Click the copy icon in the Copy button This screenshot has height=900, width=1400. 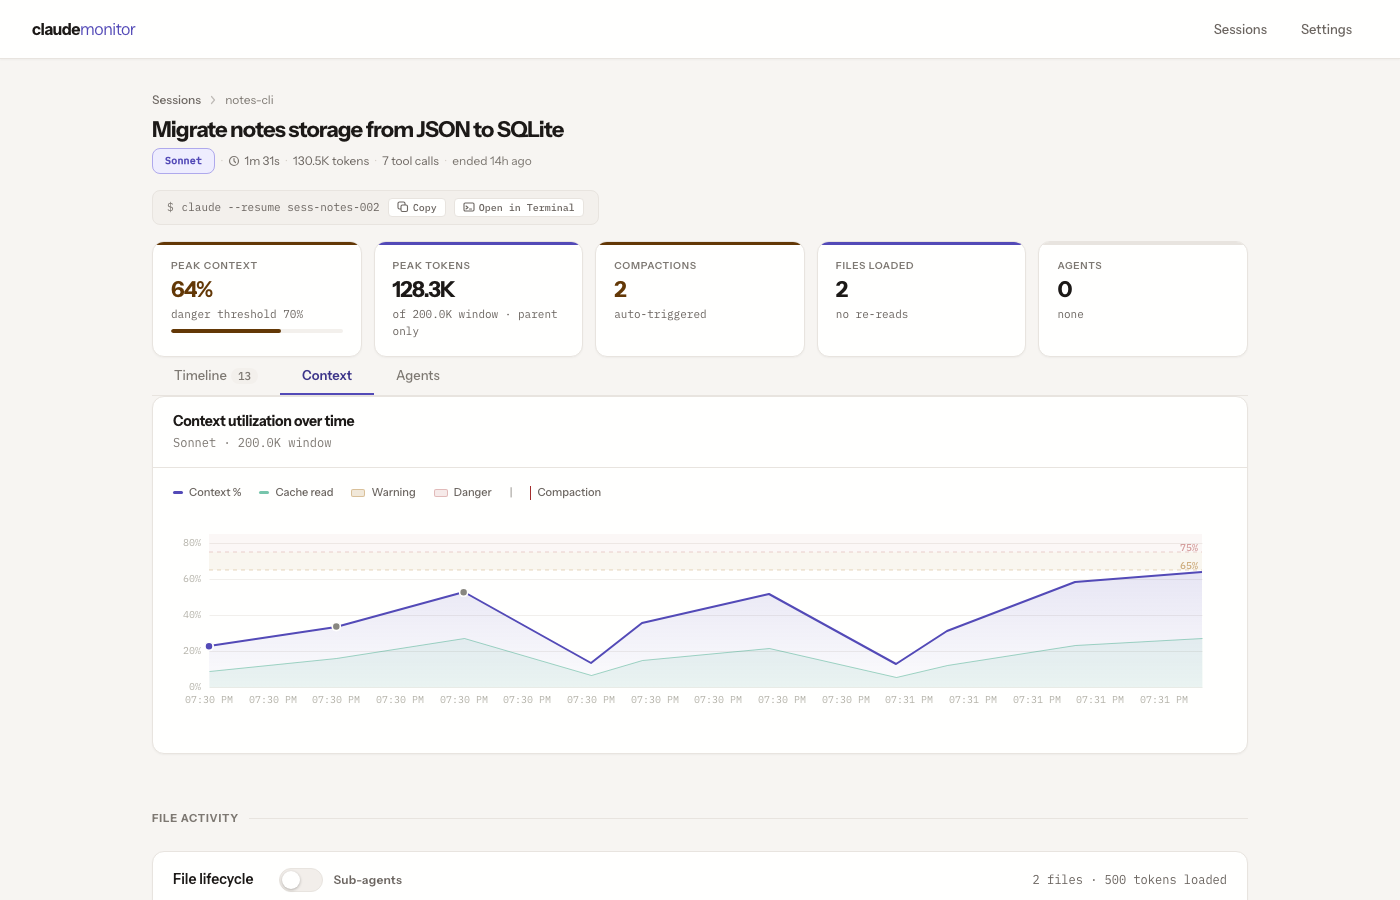pos(403,207)
